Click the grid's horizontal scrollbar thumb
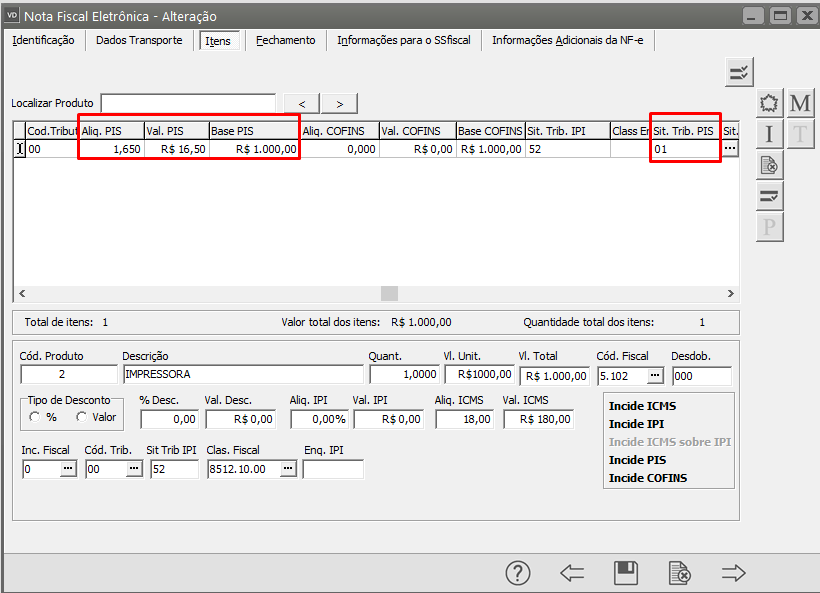The image size is (820, 593). pyautogui.click(x=389, y=293)
